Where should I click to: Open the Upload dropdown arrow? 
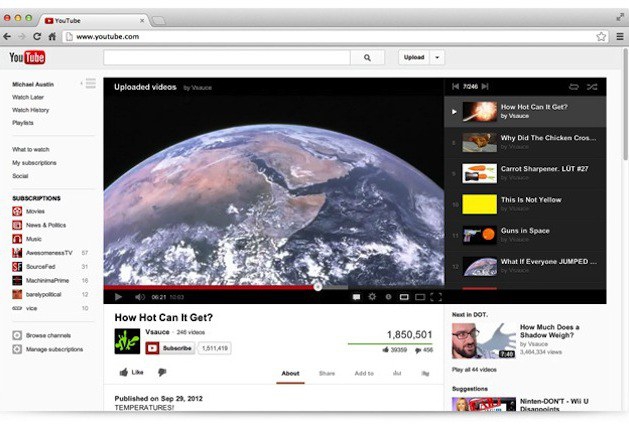coord(437,57)
